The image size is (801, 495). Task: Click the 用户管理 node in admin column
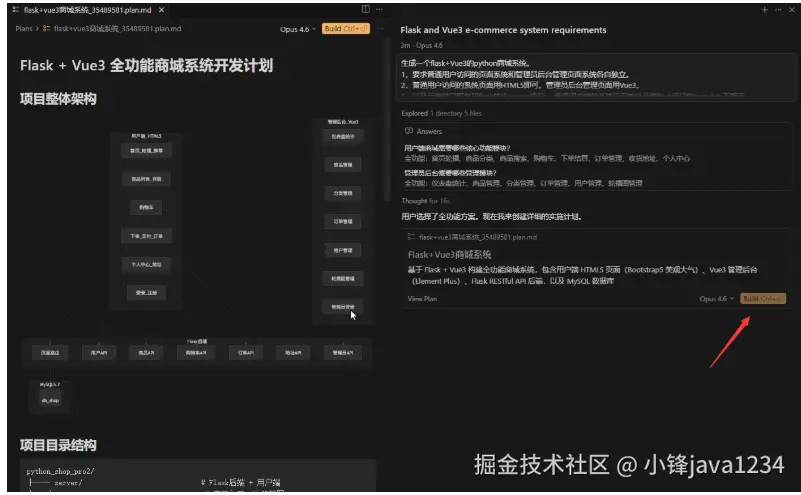(x=343, y=250)
